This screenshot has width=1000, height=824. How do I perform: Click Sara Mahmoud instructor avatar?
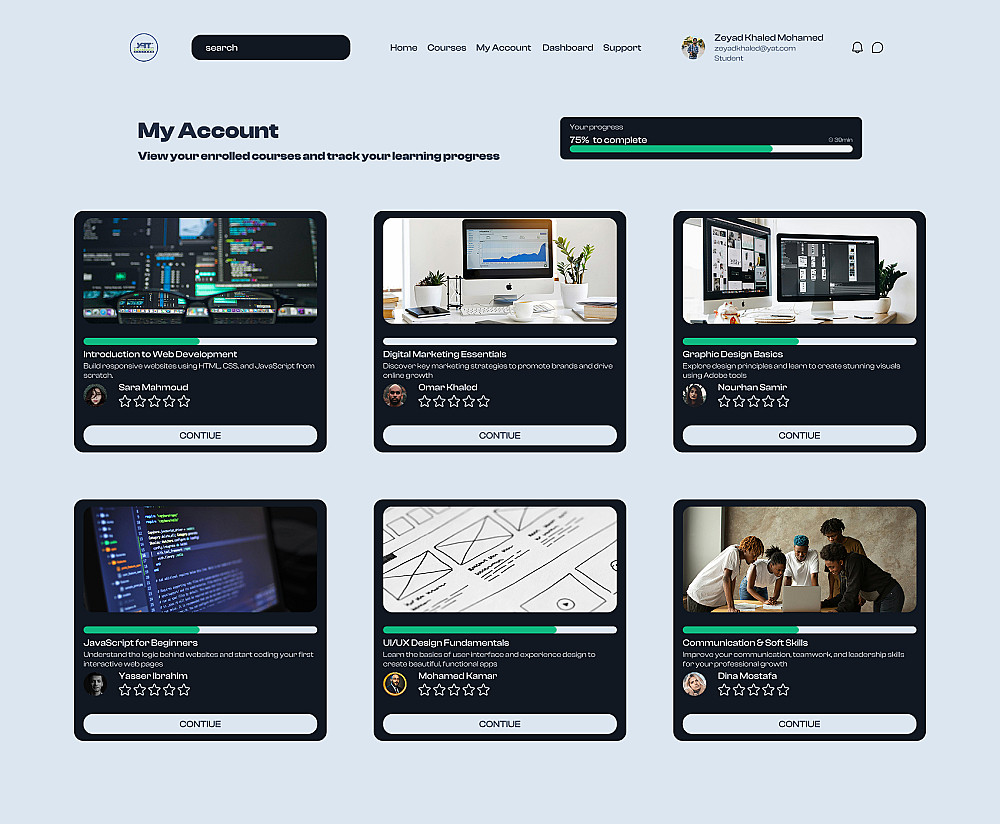[x=96, y=395]
